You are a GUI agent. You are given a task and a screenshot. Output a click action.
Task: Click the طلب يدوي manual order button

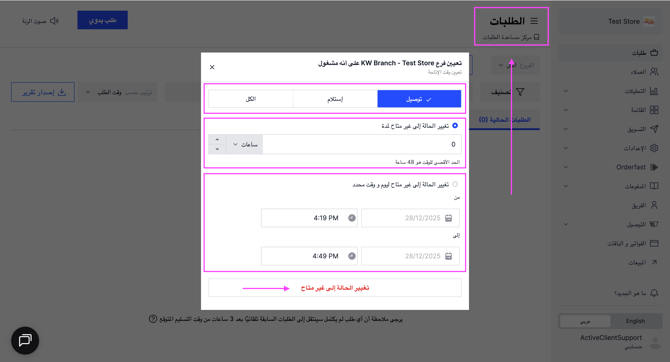coord(103,20)
